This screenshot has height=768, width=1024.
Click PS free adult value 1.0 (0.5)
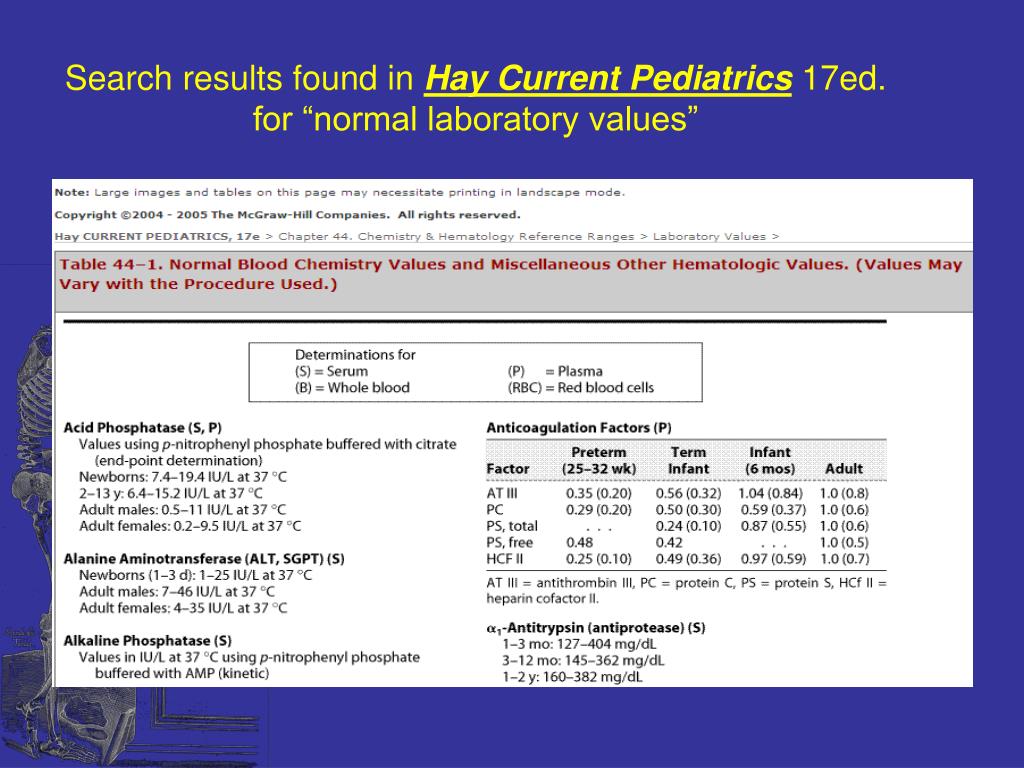pos(844,543)
